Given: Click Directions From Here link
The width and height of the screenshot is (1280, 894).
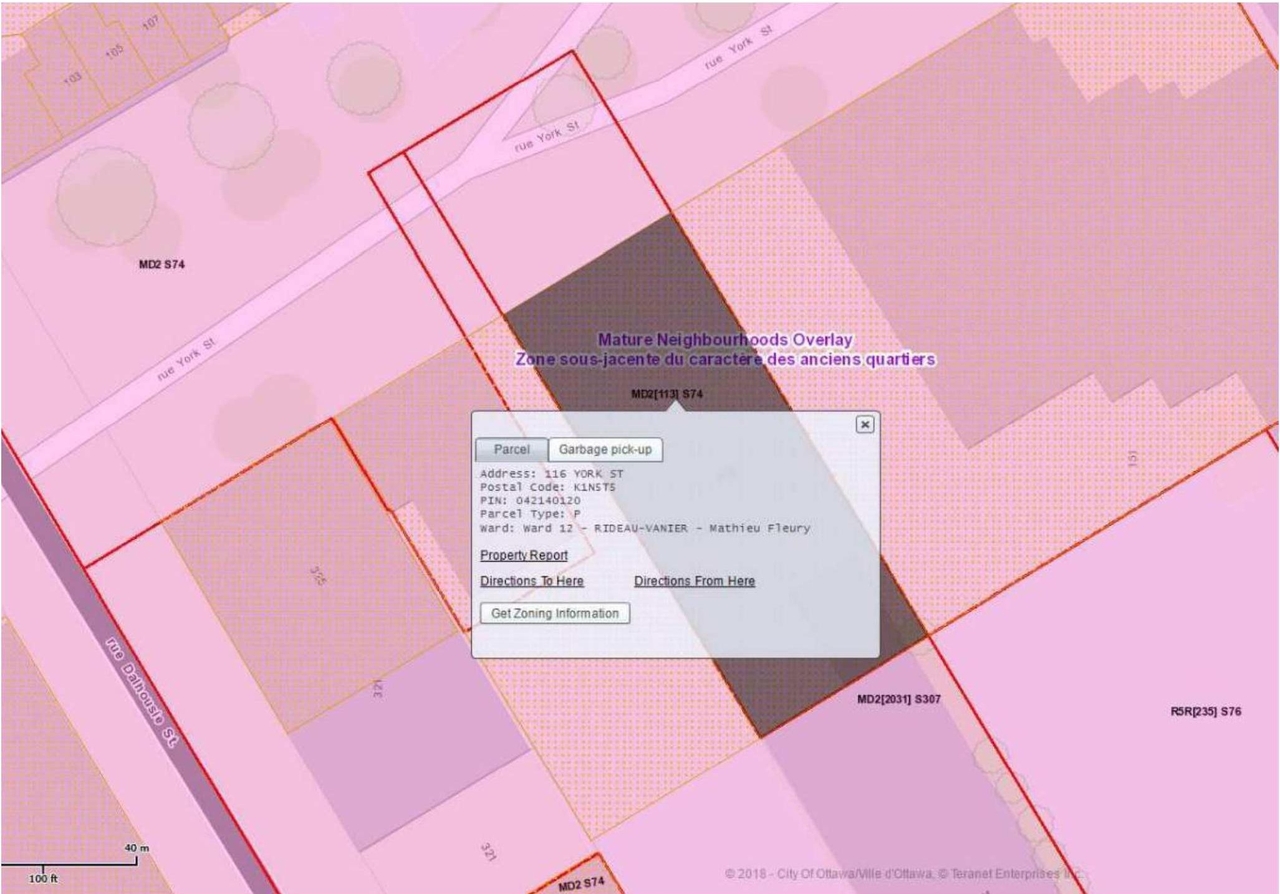Looking at the screenshot, I should pyautogui.click(x=694, y=581).
